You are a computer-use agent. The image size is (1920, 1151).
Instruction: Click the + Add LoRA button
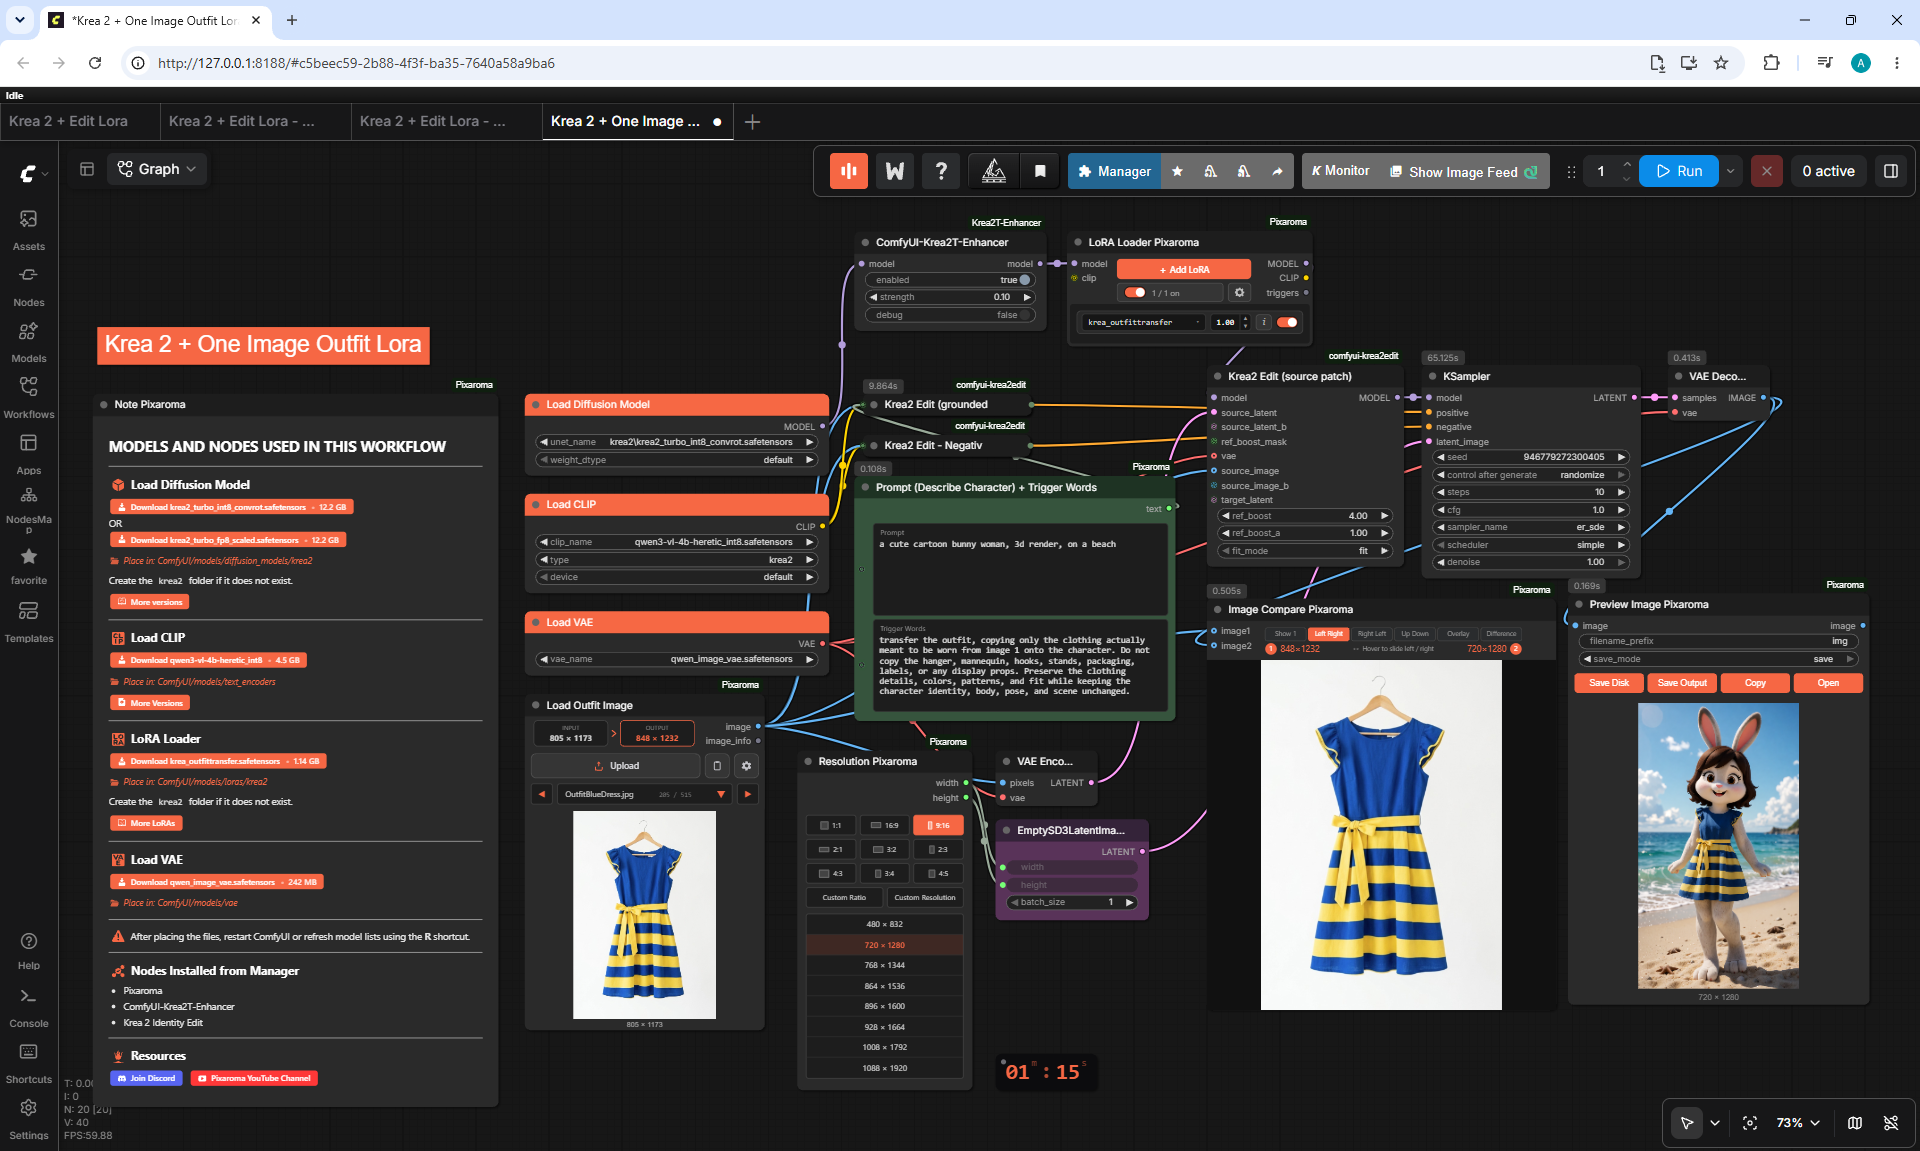click(1184, 270)
